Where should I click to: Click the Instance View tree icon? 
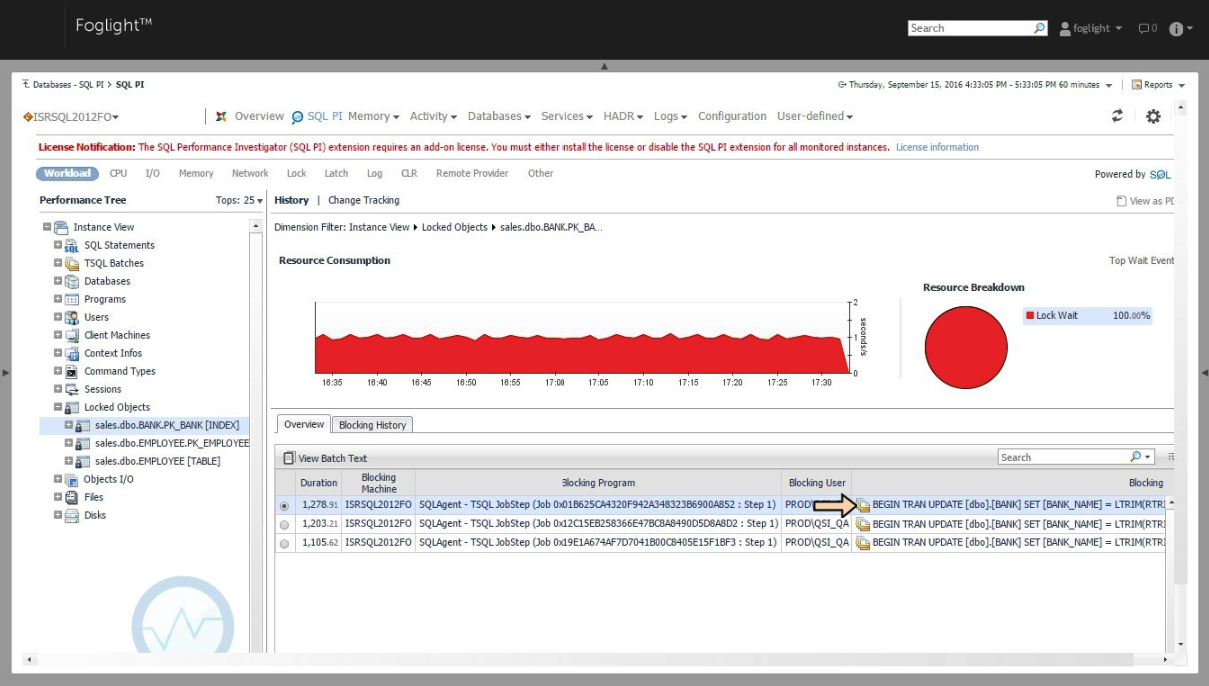click(x=61, y=227)
